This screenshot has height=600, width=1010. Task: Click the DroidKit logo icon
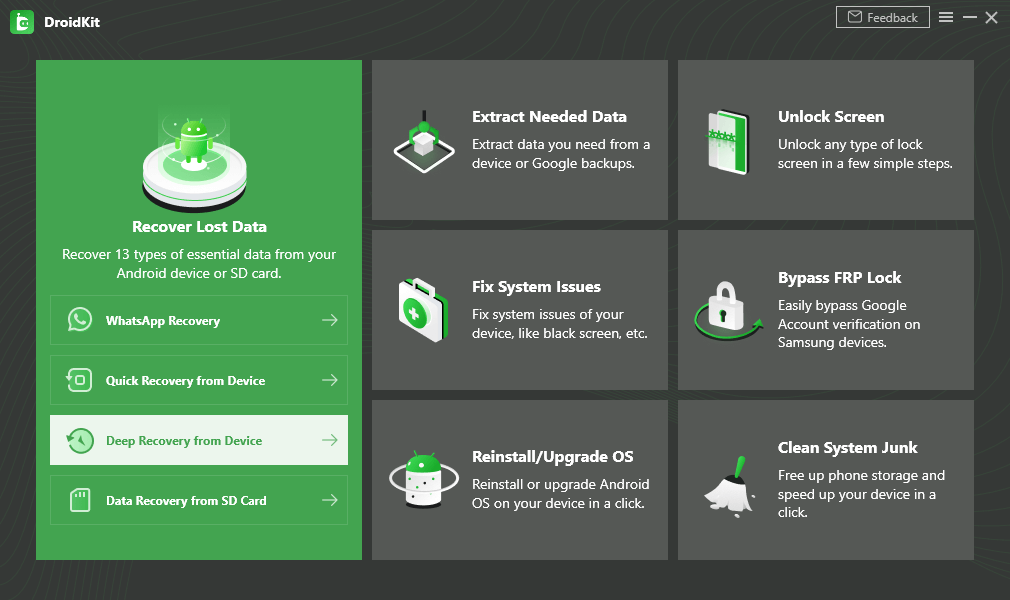[x=22, y=22]
